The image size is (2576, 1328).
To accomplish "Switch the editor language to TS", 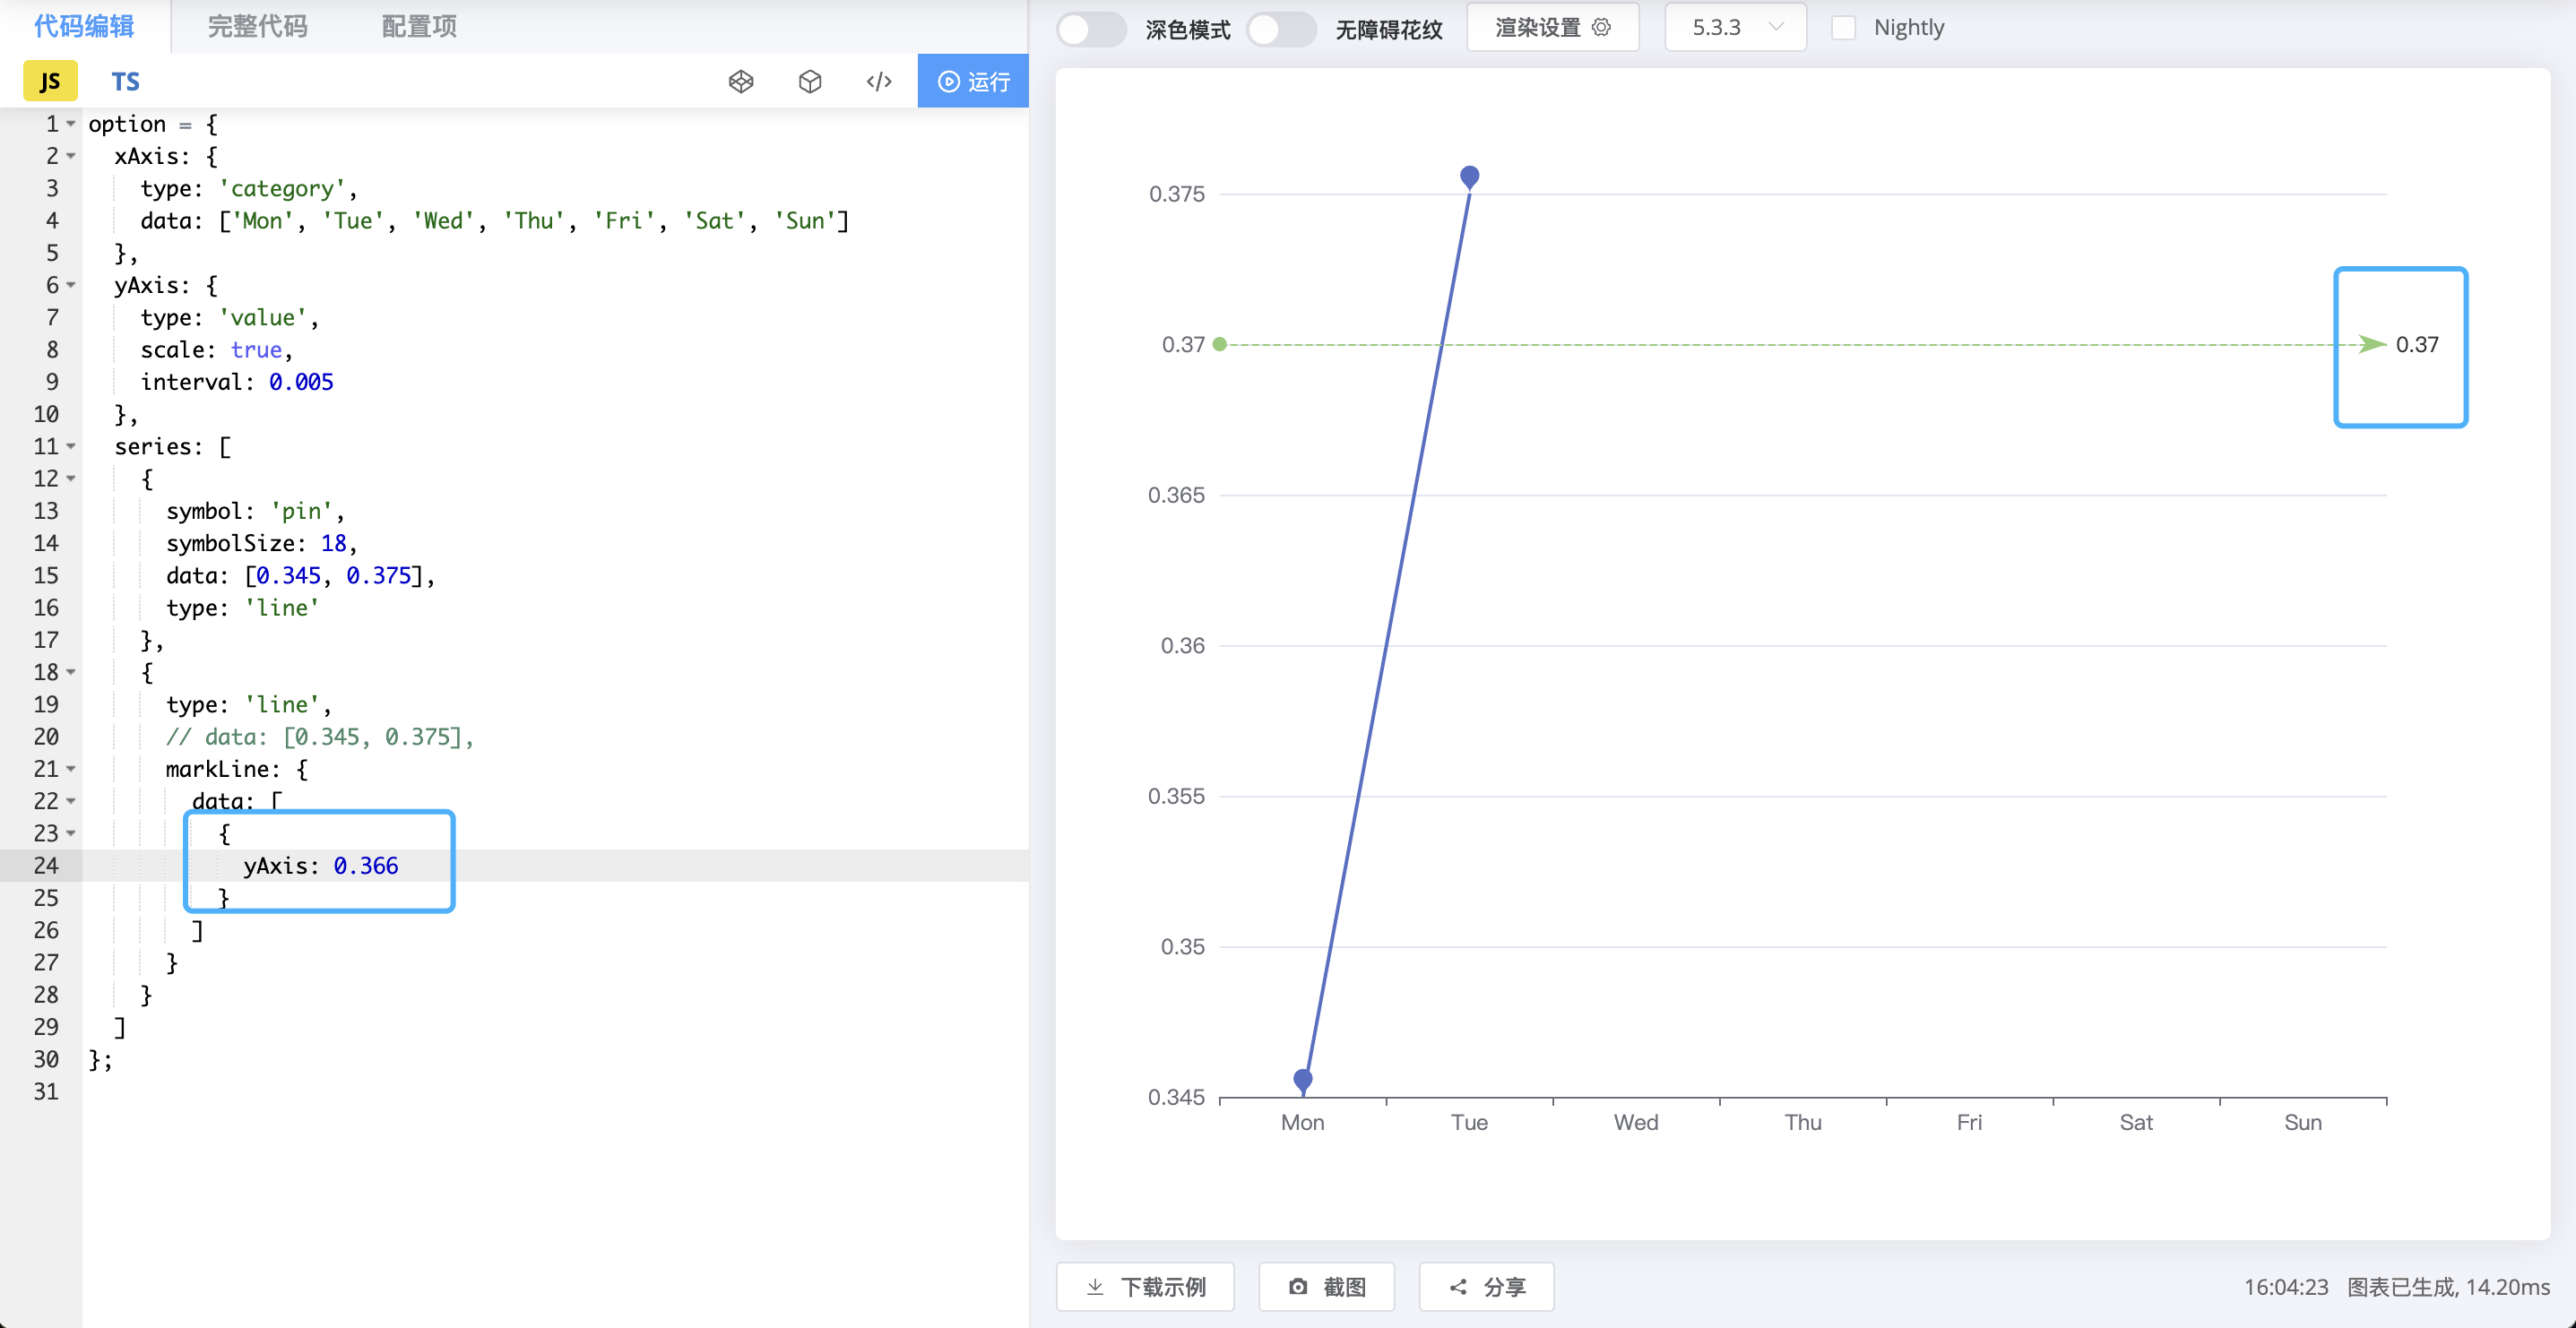I will coord(125,81).
